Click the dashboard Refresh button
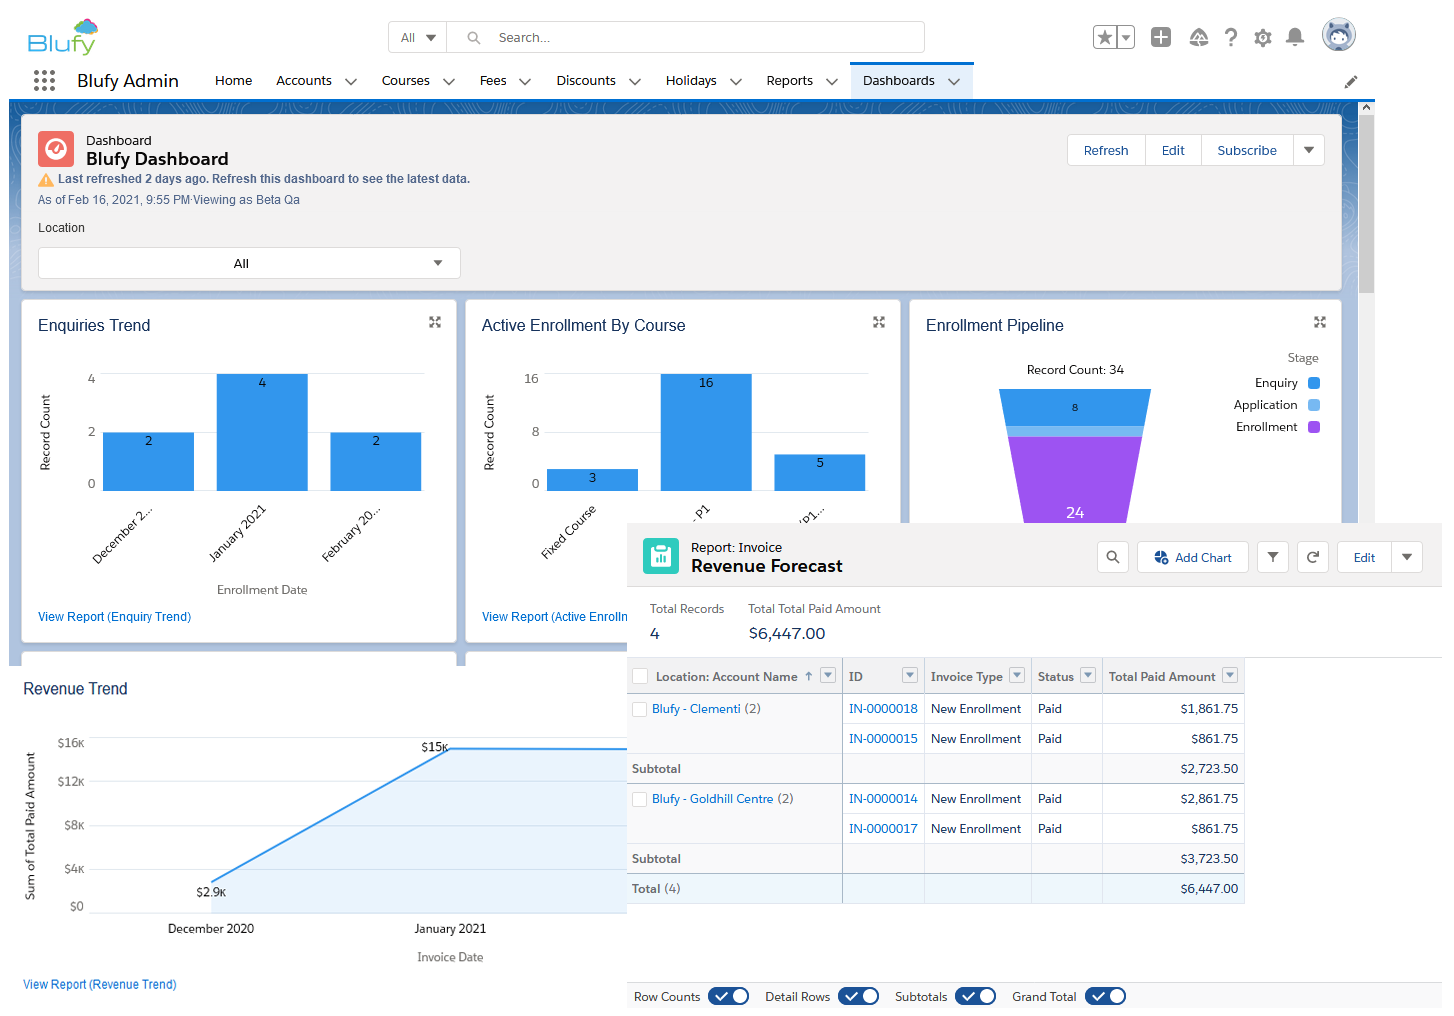Viewport: 1454px width, 1016px height. 1106,150
